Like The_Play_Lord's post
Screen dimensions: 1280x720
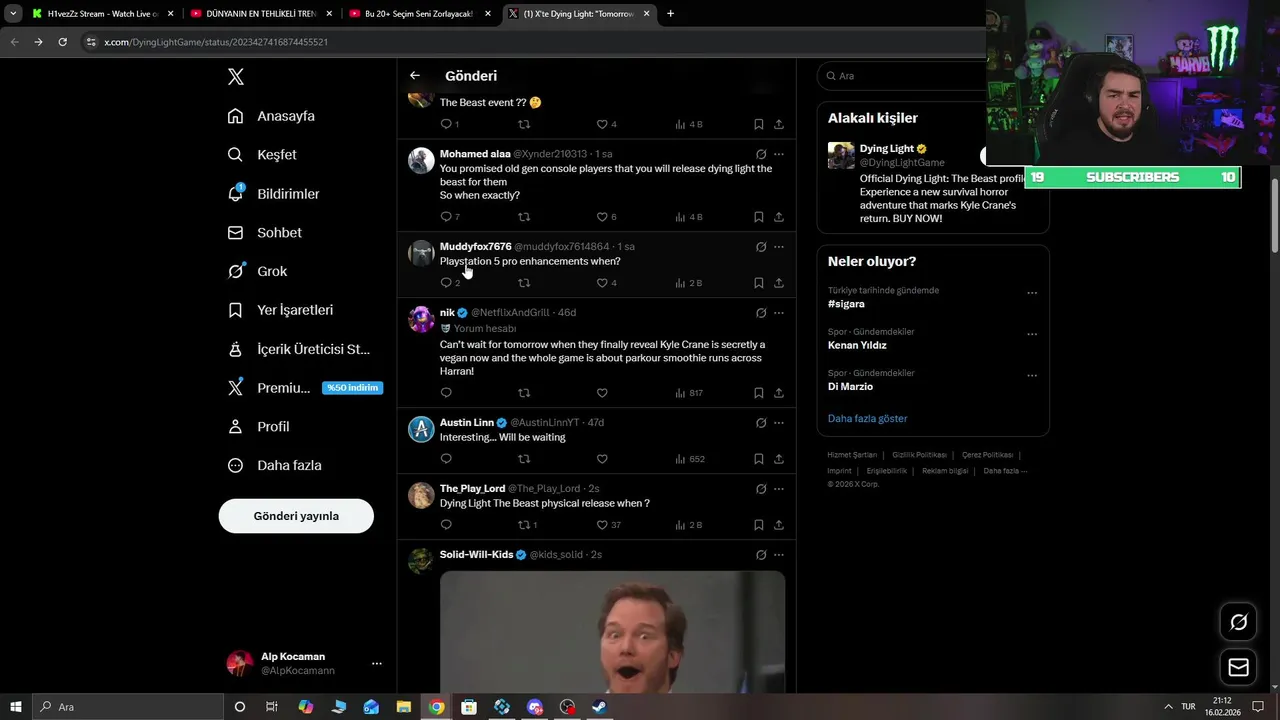(602, 525)
